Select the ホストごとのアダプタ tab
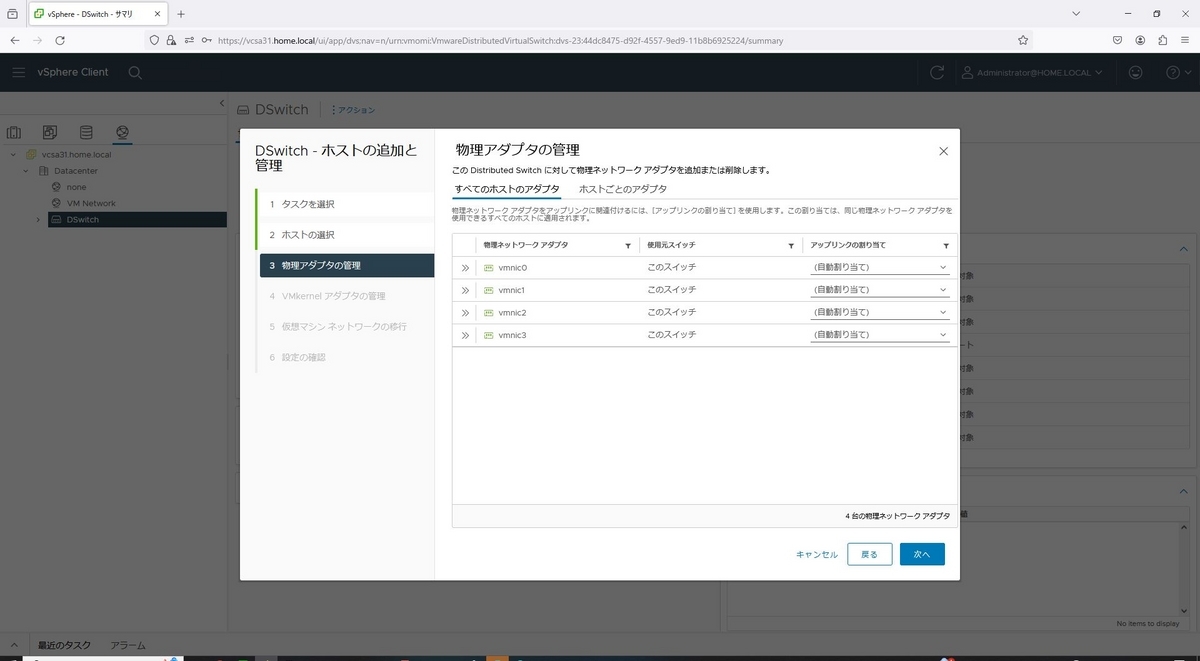1200x661 pixels. coord(622,189)
